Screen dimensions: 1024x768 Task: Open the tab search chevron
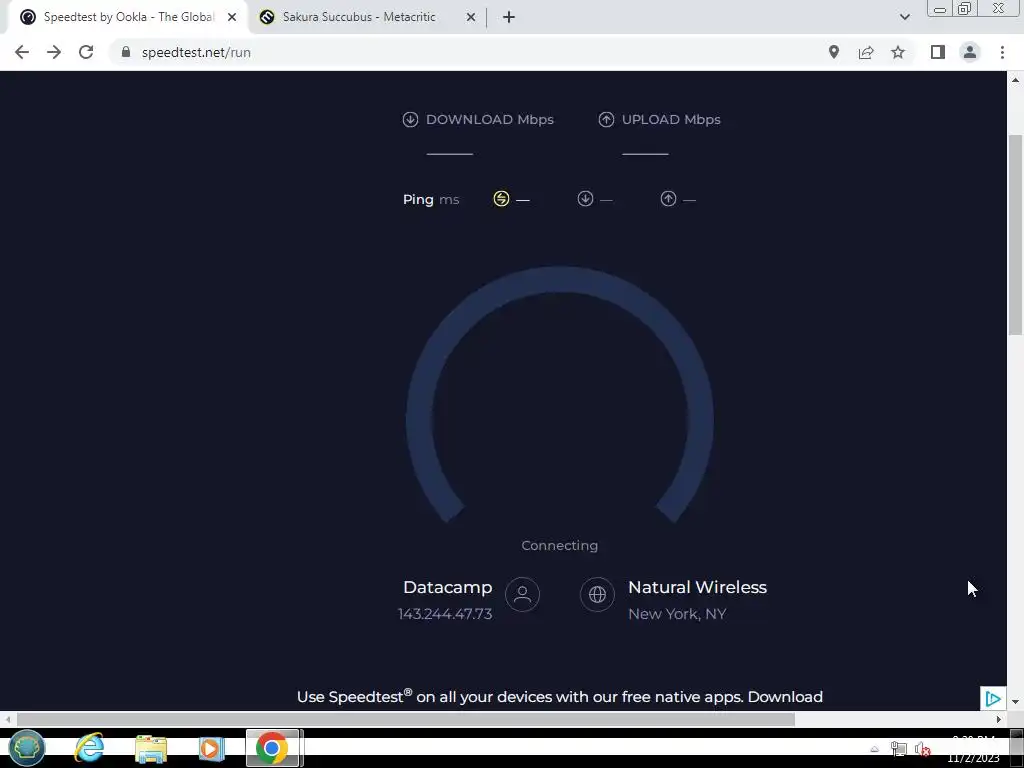coord(904,17)
